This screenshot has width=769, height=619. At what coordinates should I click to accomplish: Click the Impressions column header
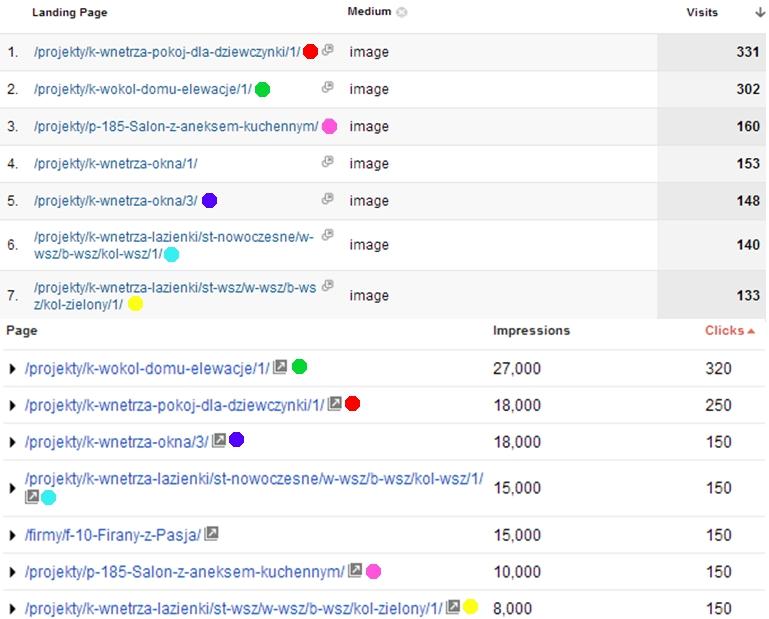531,330
